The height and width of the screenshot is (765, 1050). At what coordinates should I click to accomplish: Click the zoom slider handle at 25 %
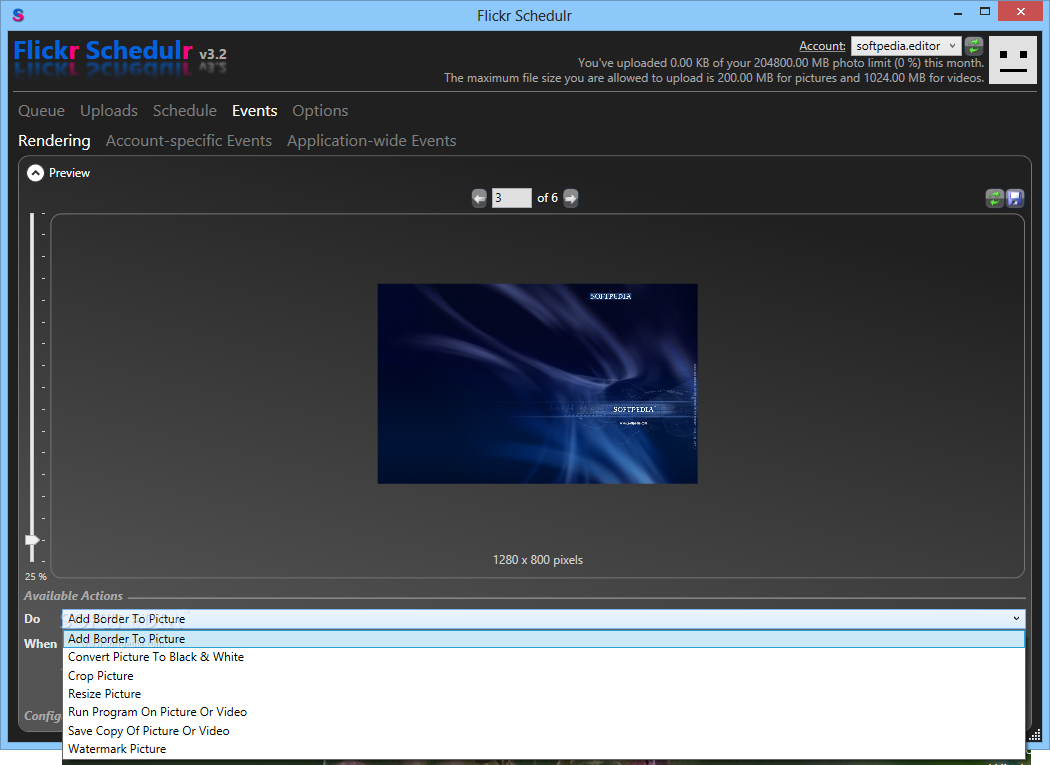point(32,540)
